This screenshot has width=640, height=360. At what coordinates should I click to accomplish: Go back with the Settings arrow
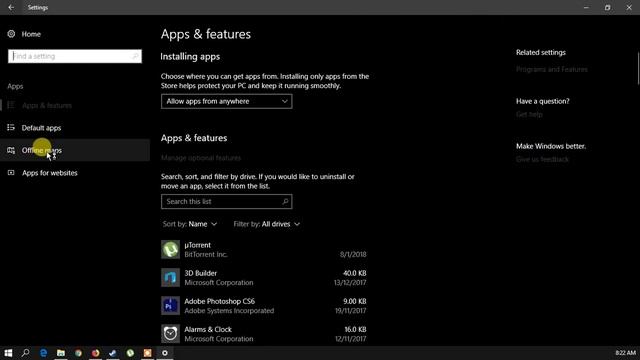[x=11, y=7]
